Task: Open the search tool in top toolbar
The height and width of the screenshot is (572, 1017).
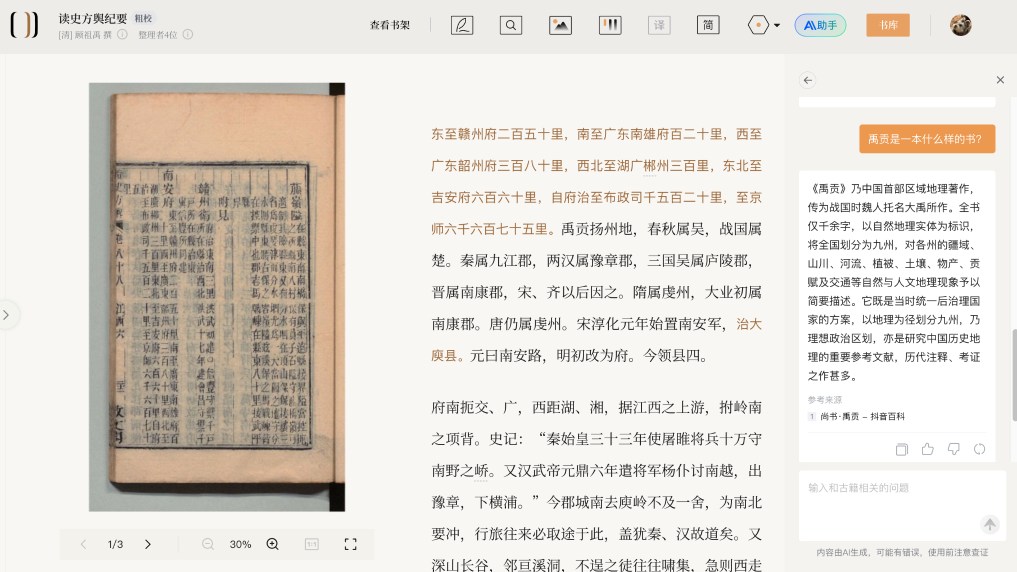Action: [510, 25]
